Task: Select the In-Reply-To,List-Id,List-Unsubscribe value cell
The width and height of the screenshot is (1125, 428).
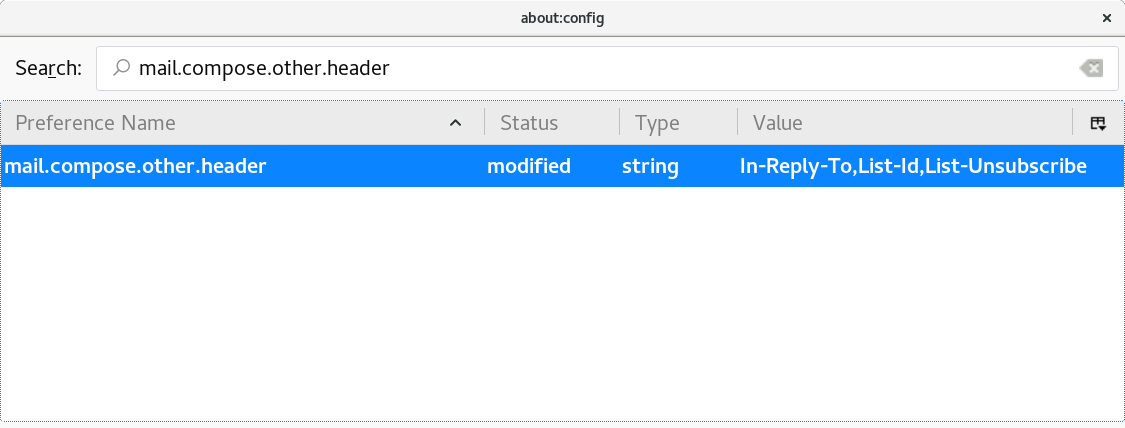Action: click(913, 166)
